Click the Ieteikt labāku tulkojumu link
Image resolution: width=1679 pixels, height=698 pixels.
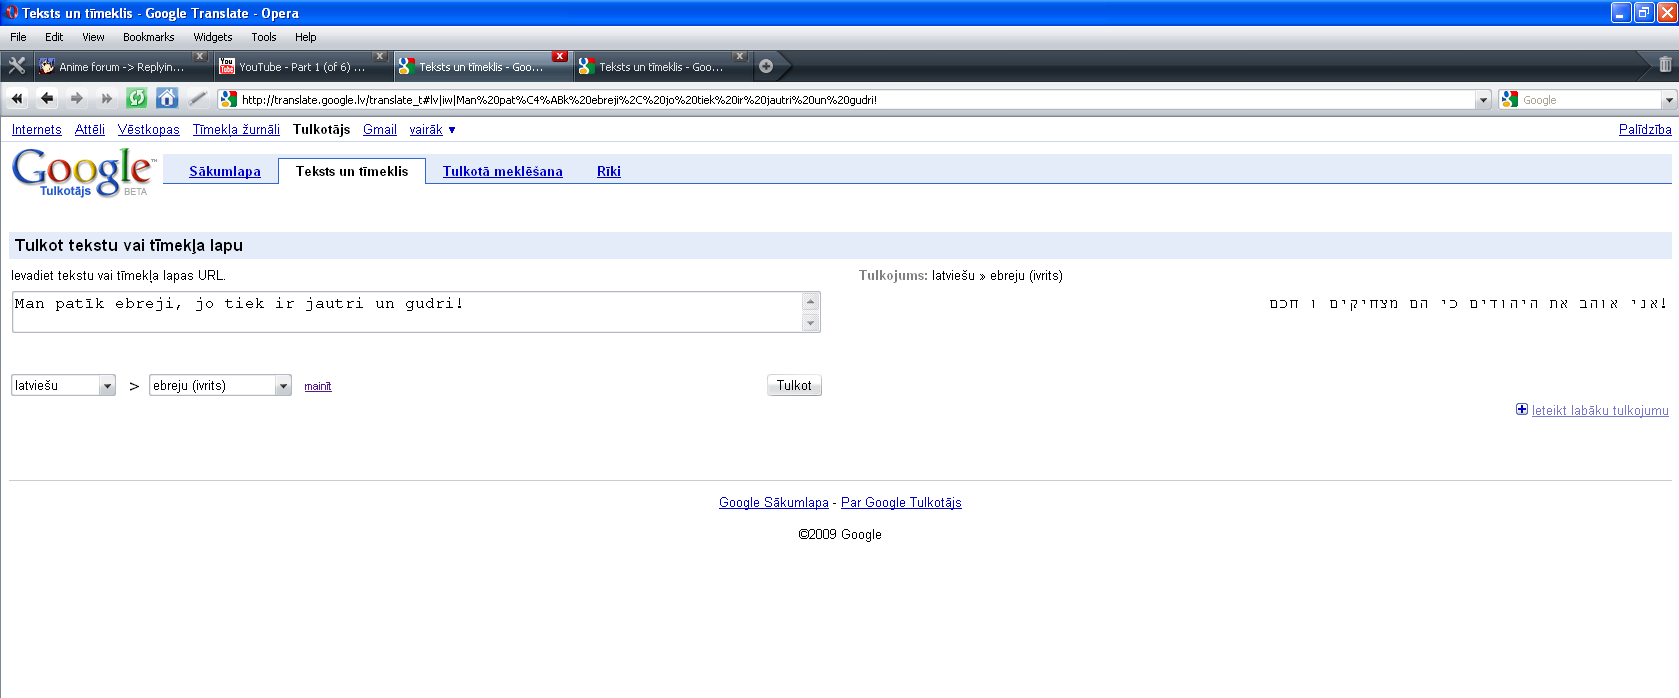(x=1600, y=410)
